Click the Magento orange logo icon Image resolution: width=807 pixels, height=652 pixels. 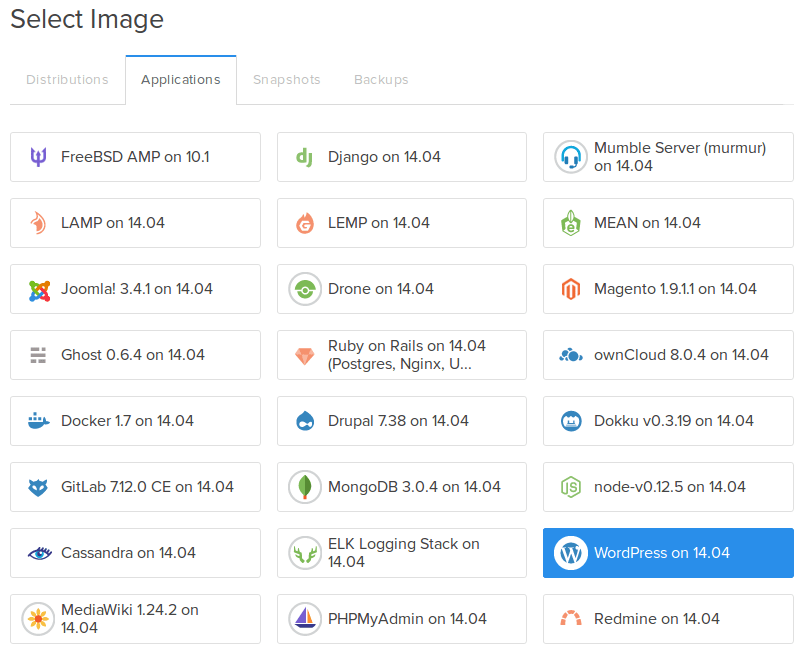pos(571,289)
